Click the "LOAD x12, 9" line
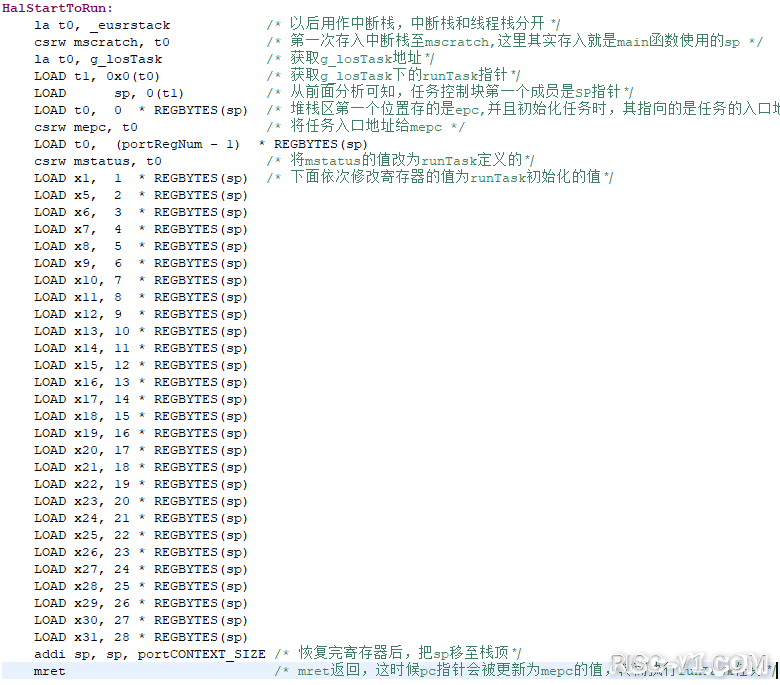Viewport: 780px width, 685px height. pos(141,314)
